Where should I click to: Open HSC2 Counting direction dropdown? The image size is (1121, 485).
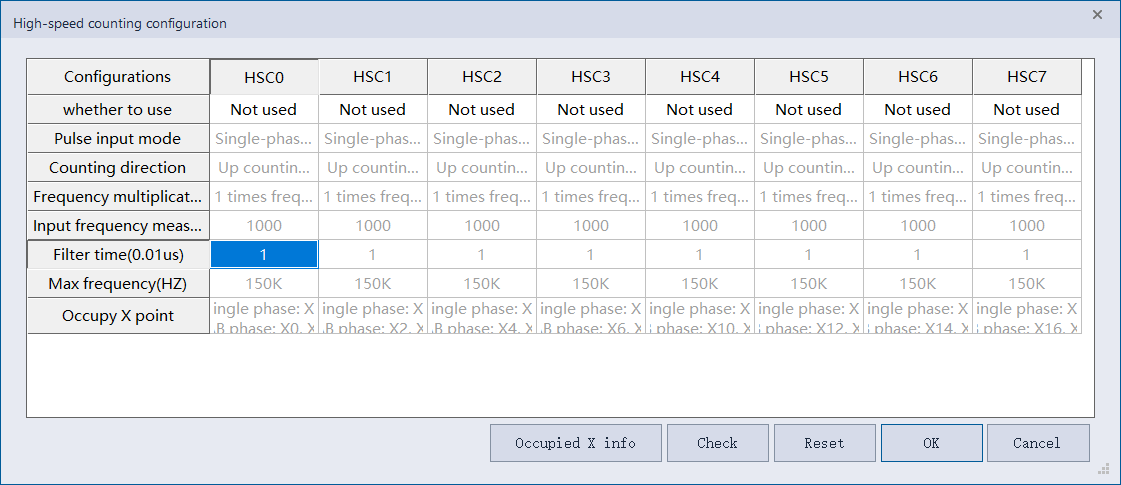tap(482, 168)
